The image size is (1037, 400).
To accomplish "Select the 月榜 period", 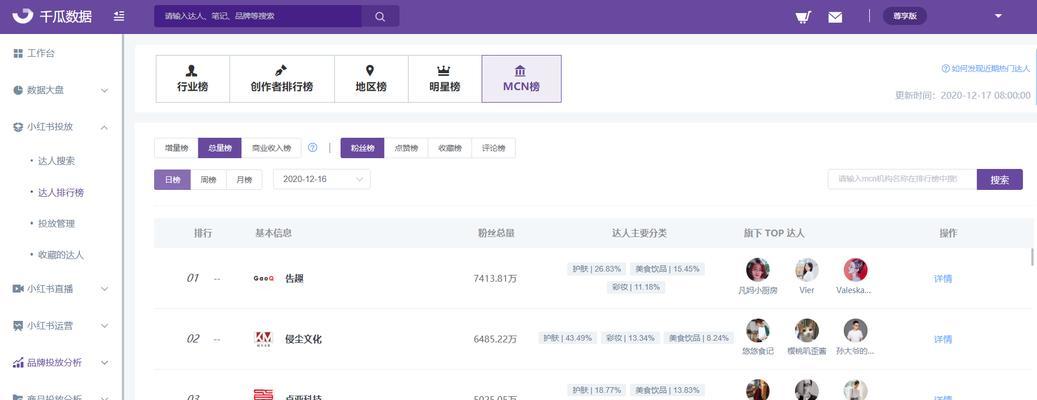I will tap(244, 180).
